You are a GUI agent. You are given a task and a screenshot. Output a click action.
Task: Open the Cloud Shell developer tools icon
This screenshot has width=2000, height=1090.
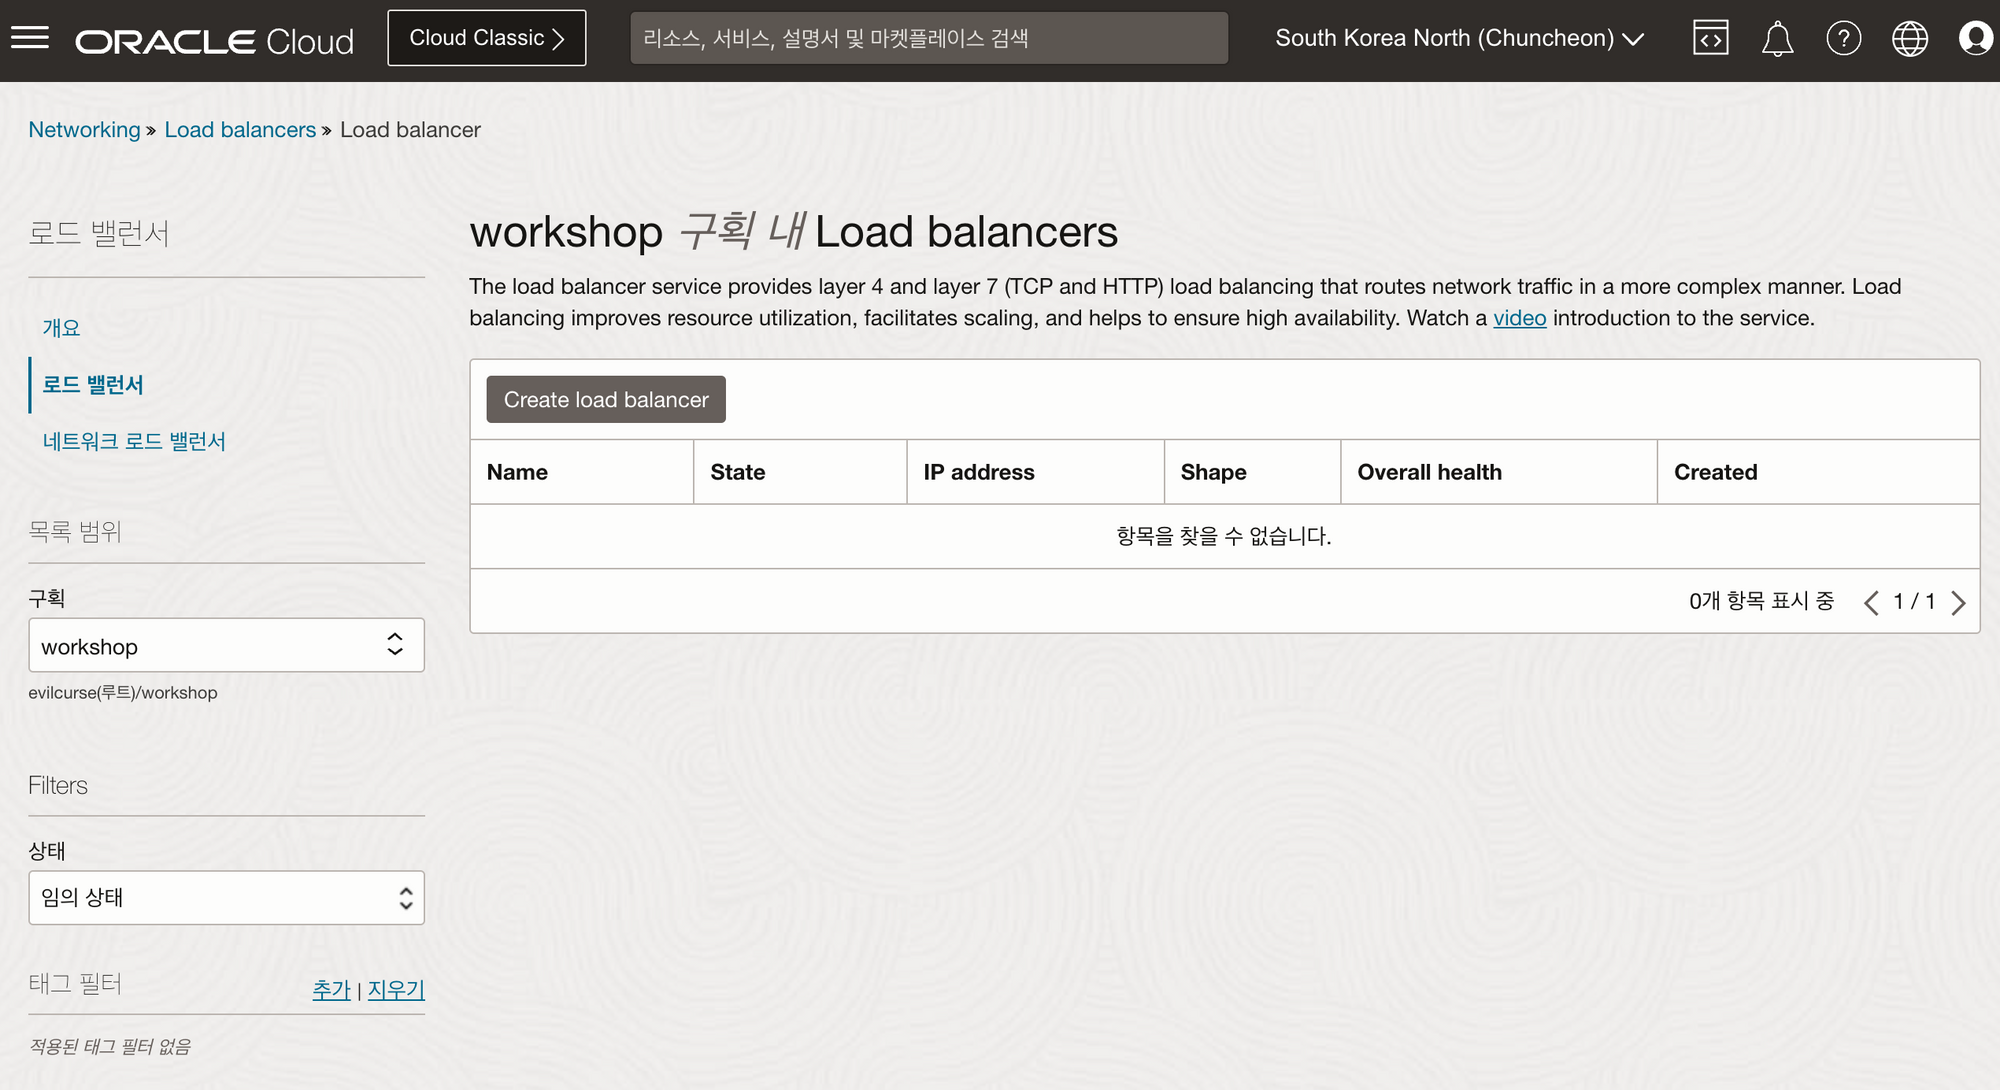(1710, 39)
